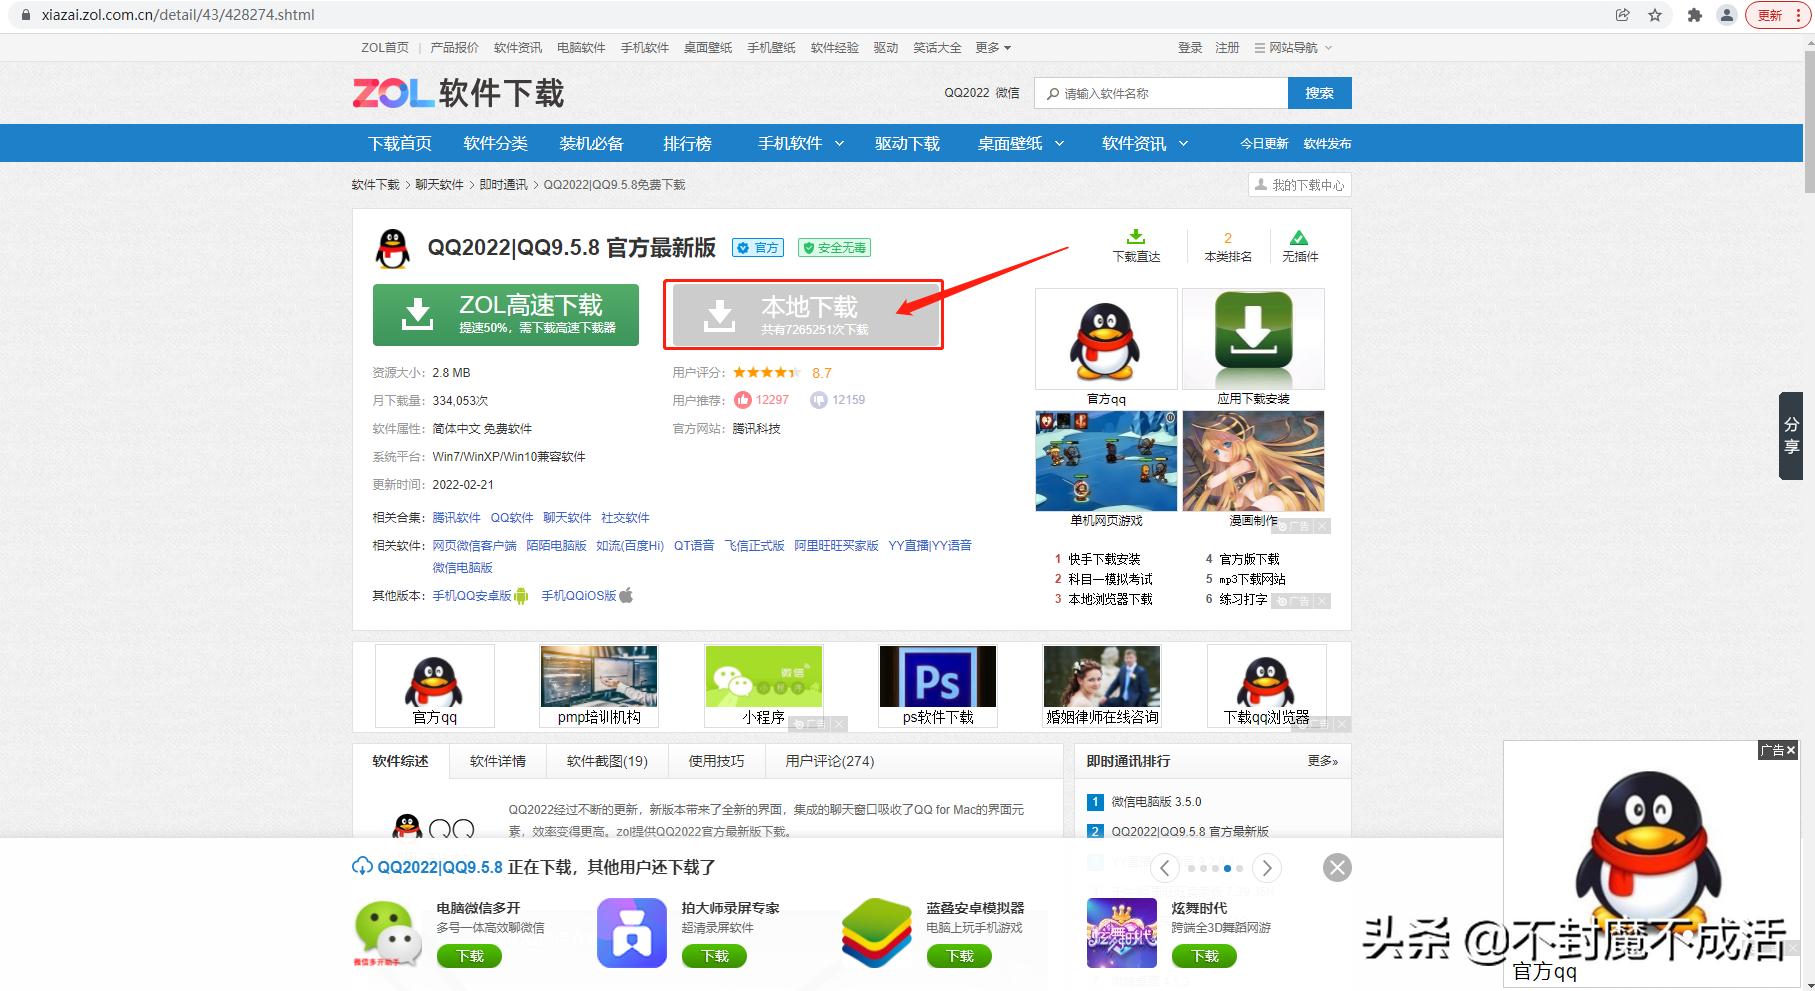
Task: Click the 蓝叠安卓模拟器 app icon
Action: point(876,932)
